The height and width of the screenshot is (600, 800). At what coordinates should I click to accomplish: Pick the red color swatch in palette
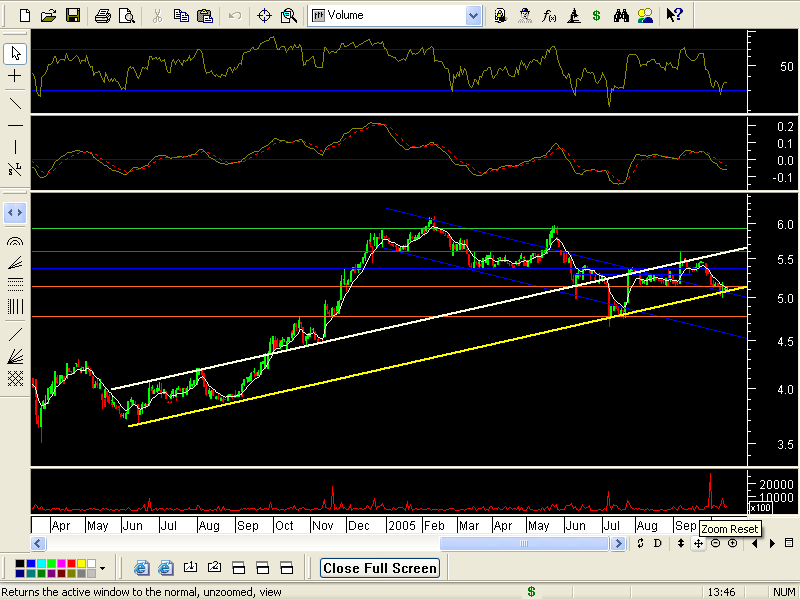click(73, 564)
